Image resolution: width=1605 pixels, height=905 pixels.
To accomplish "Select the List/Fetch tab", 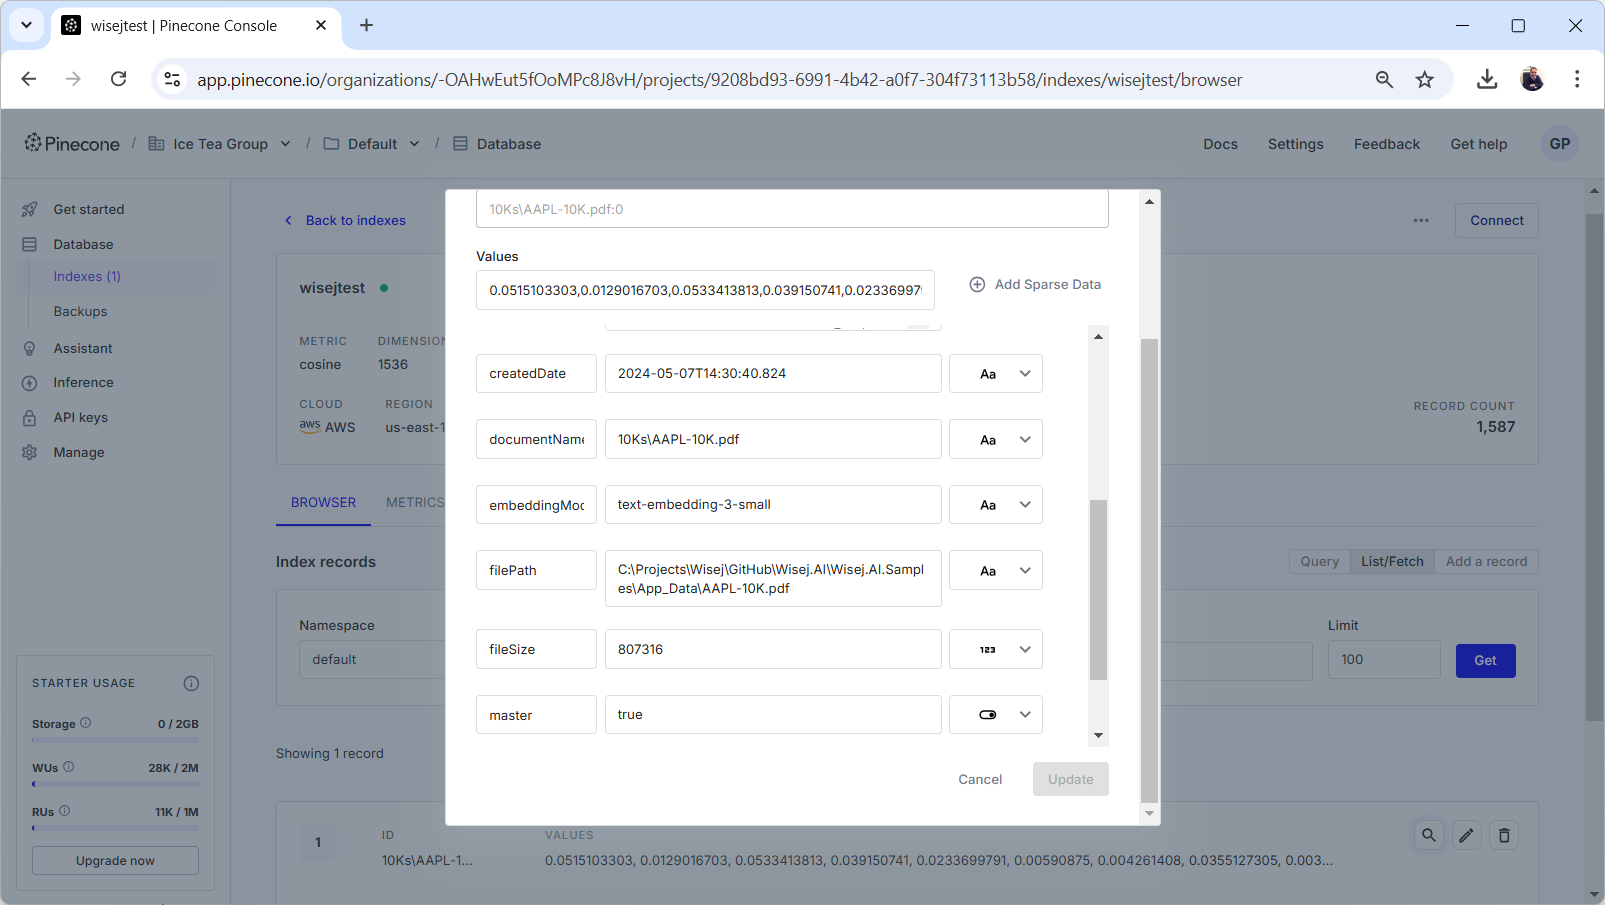I will [1392, 562].
